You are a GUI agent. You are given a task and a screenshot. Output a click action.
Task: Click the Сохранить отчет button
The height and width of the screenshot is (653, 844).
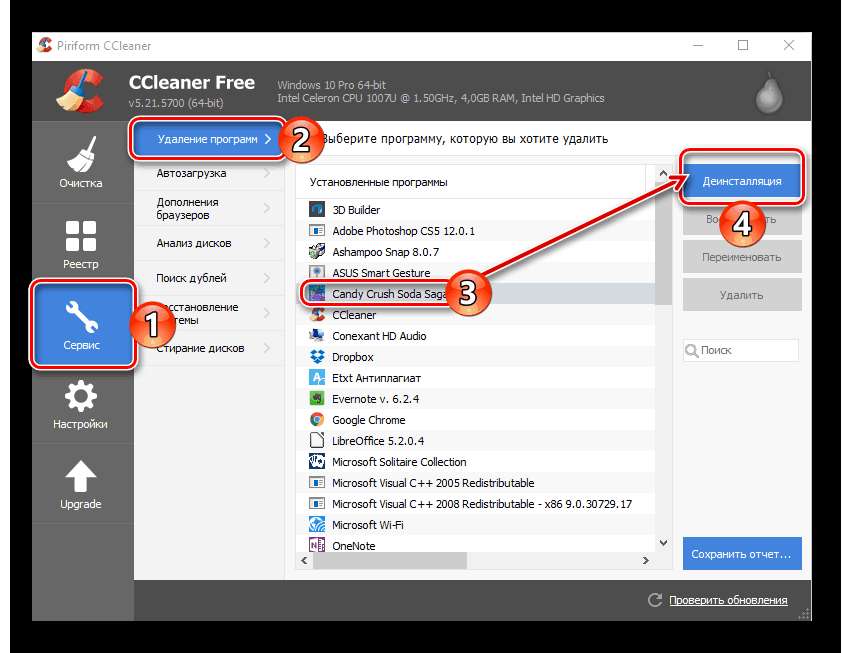(742, 552)
